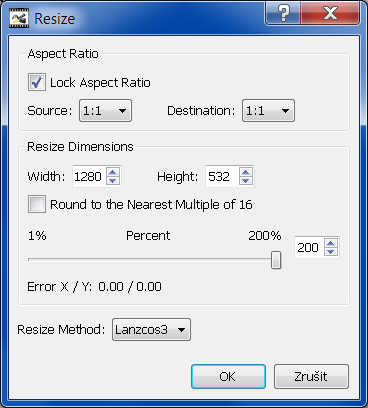Confirm the resize with the OK button
Screen dimensions: 368x408
[x=228, y=377]
